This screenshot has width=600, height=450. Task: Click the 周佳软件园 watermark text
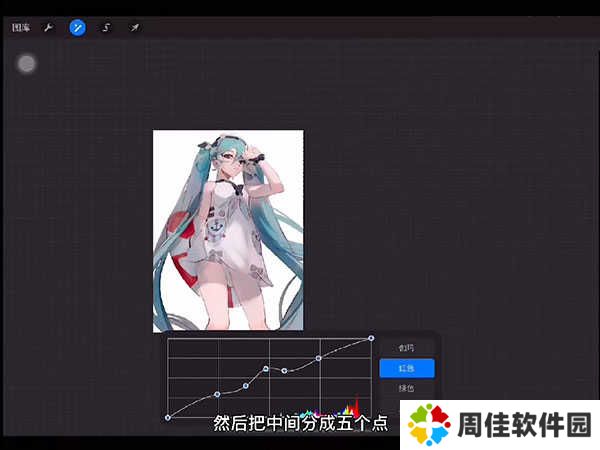[523, 425]
